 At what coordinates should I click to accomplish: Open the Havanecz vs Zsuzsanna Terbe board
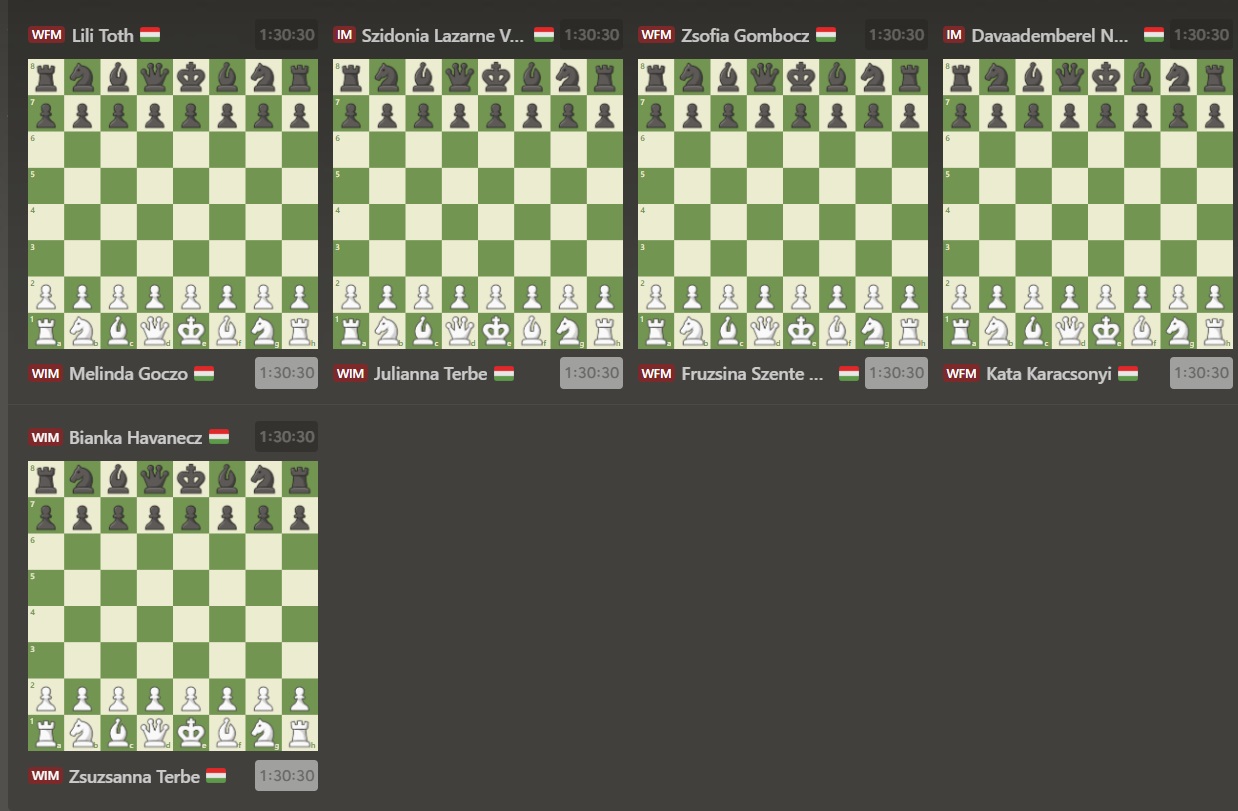pos(173,605)
